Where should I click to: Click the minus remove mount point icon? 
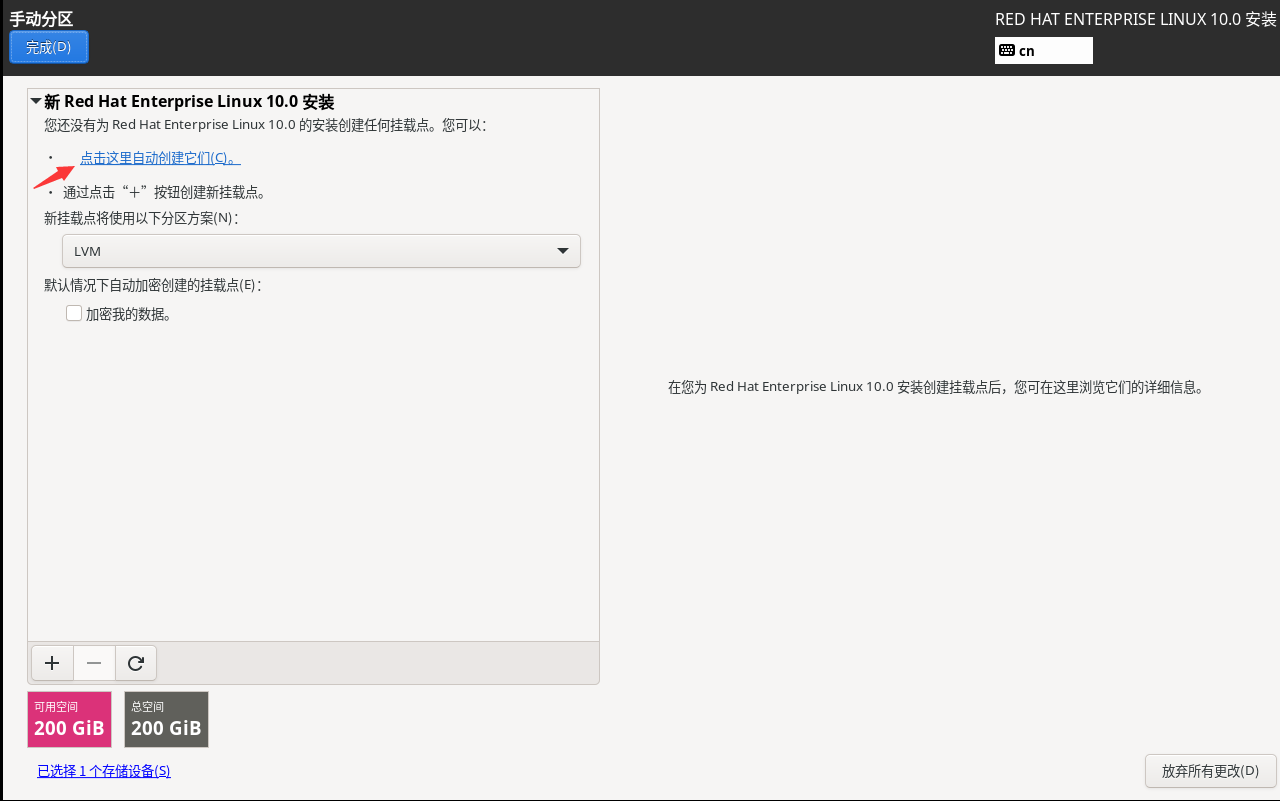[x=94, y=663]
